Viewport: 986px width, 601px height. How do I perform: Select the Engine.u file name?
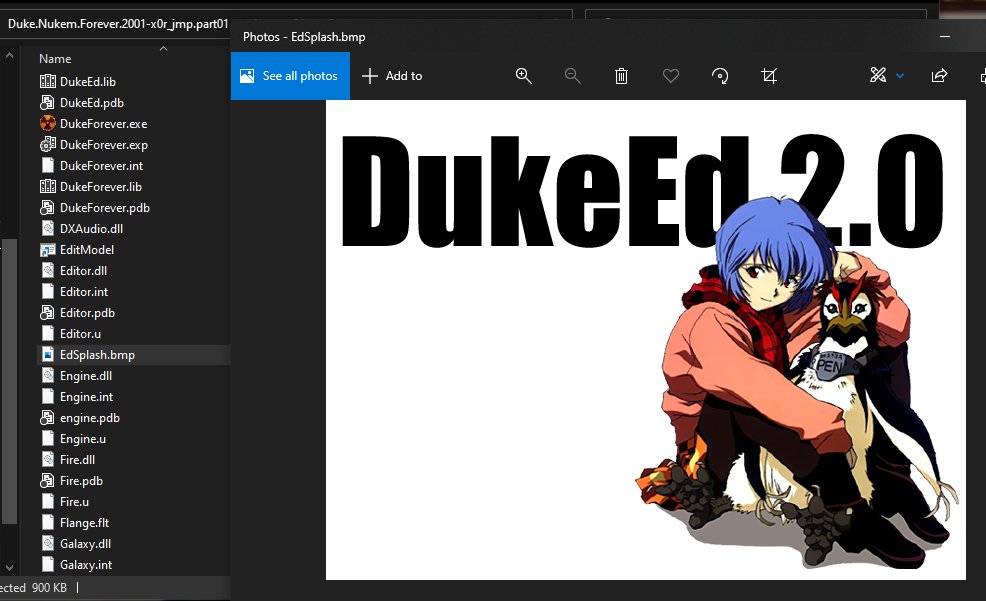(x=83, y=439)
